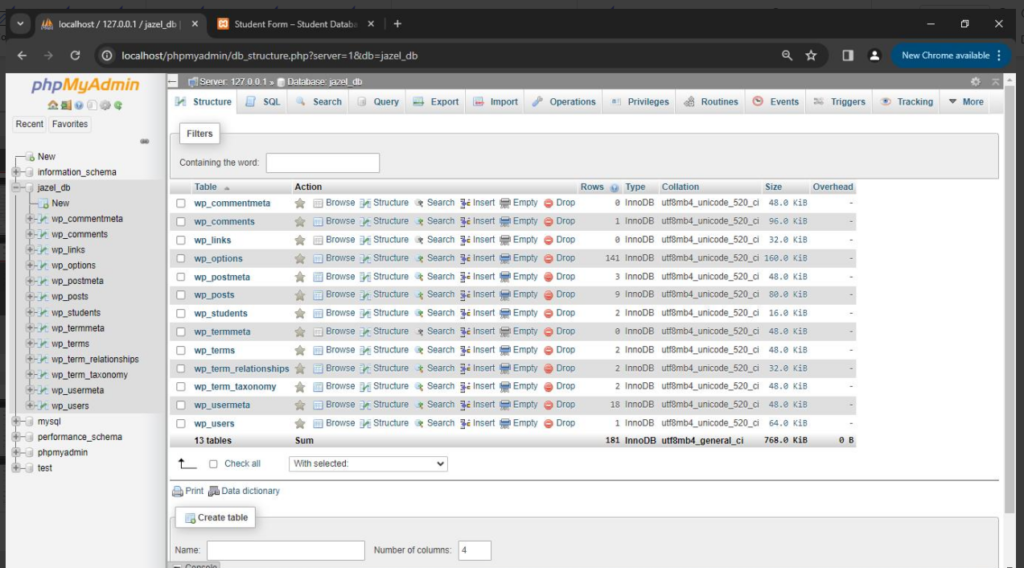Select the wp_options row checkbox
Viewport: 1024px width, 568px height.
pyautogui.click(x=181, y=259)
